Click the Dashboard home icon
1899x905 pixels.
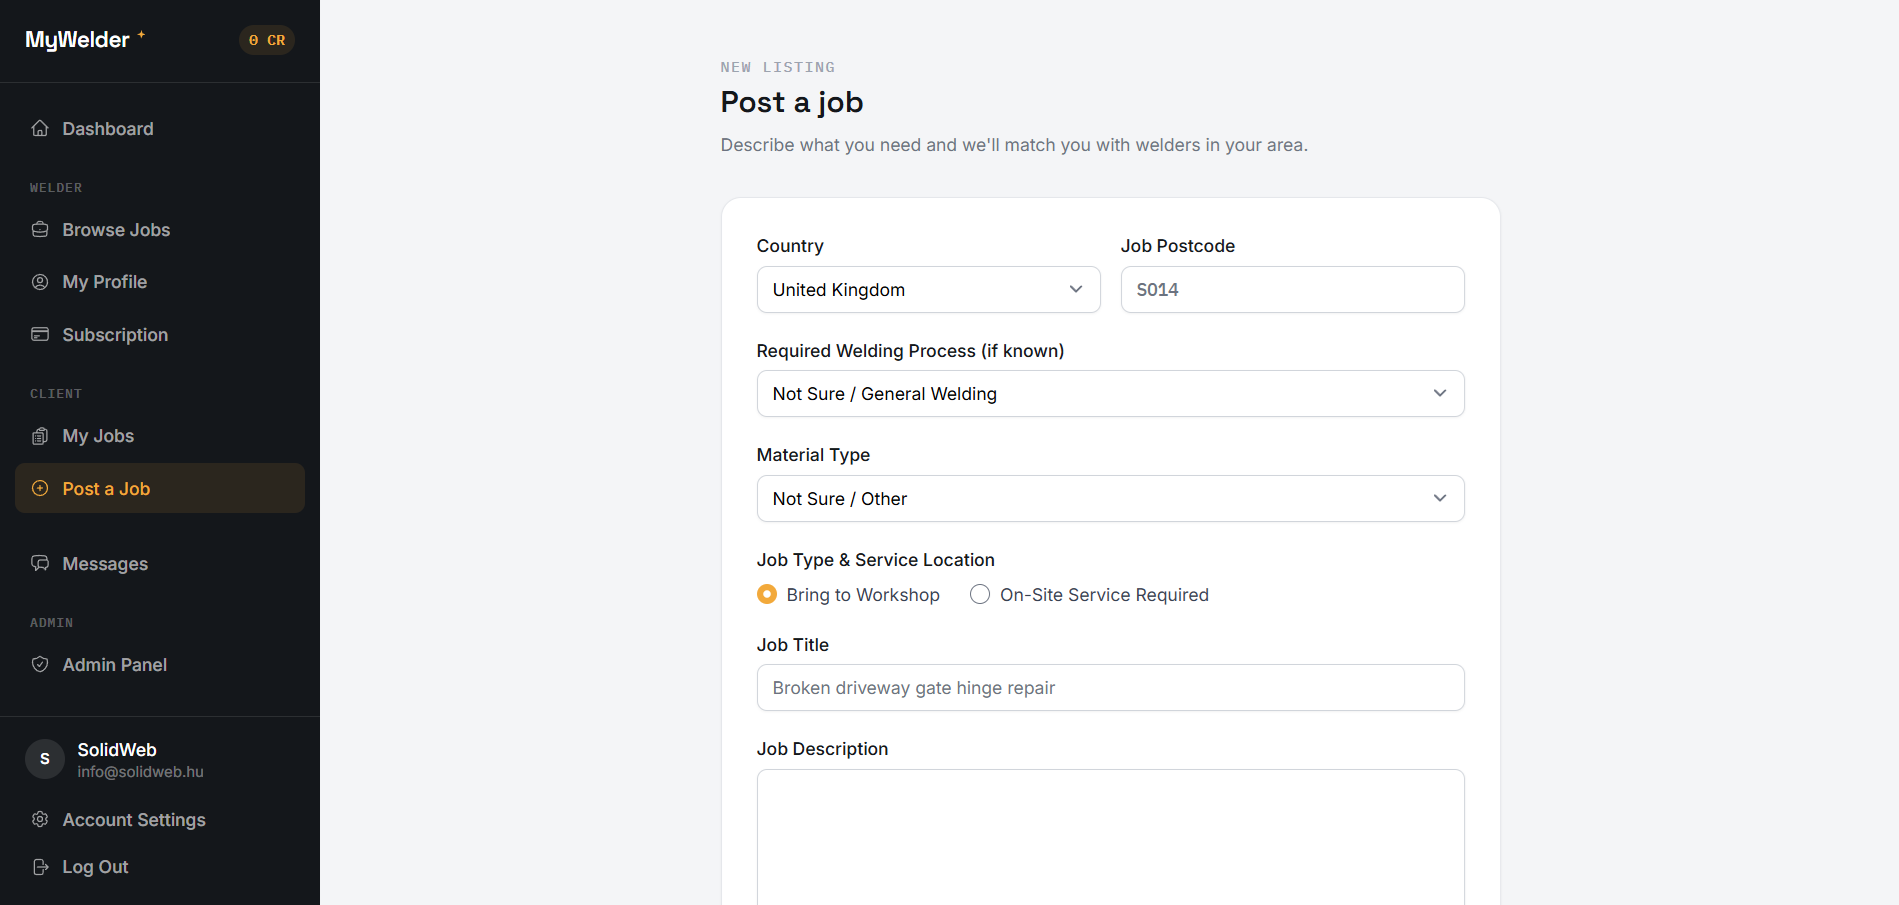[40, 128]
